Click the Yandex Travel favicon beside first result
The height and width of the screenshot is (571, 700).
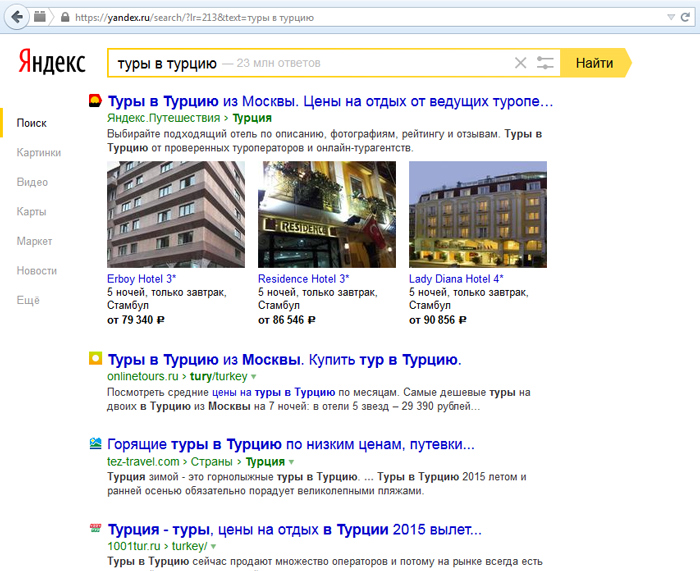pyautogui.click(x=95, y=101)
